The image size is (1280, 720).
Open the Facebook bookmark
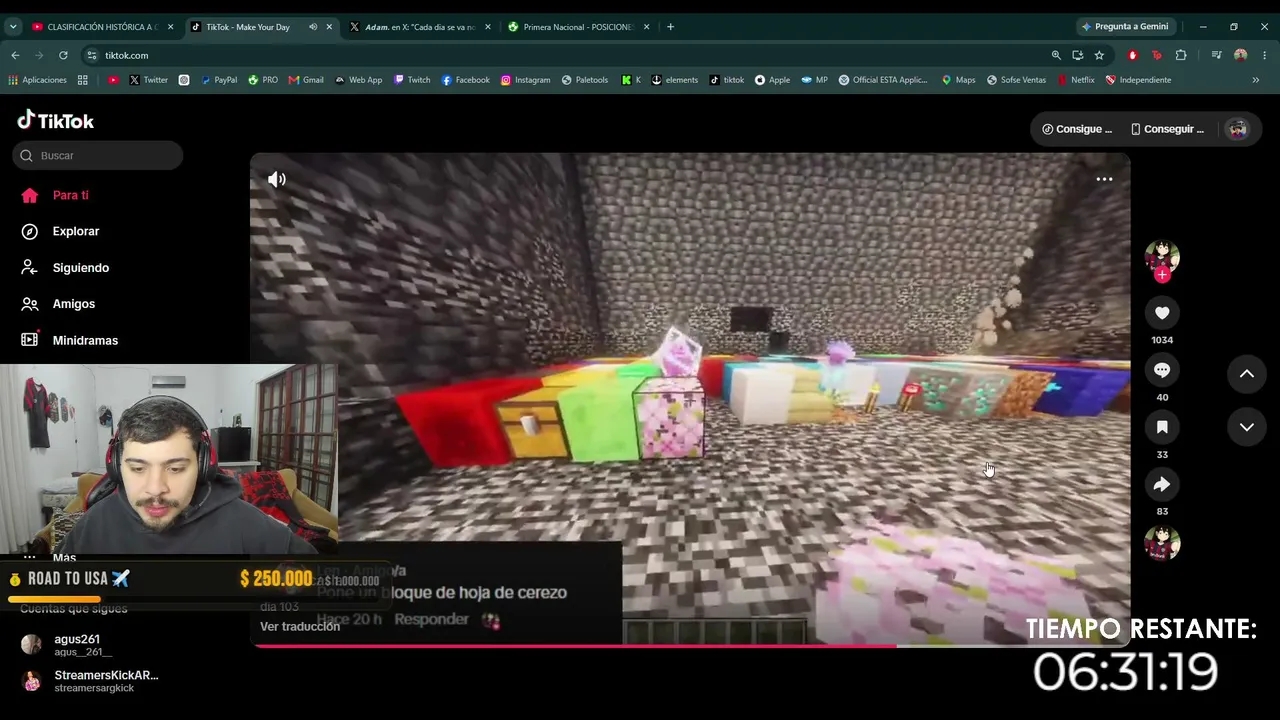466,80
